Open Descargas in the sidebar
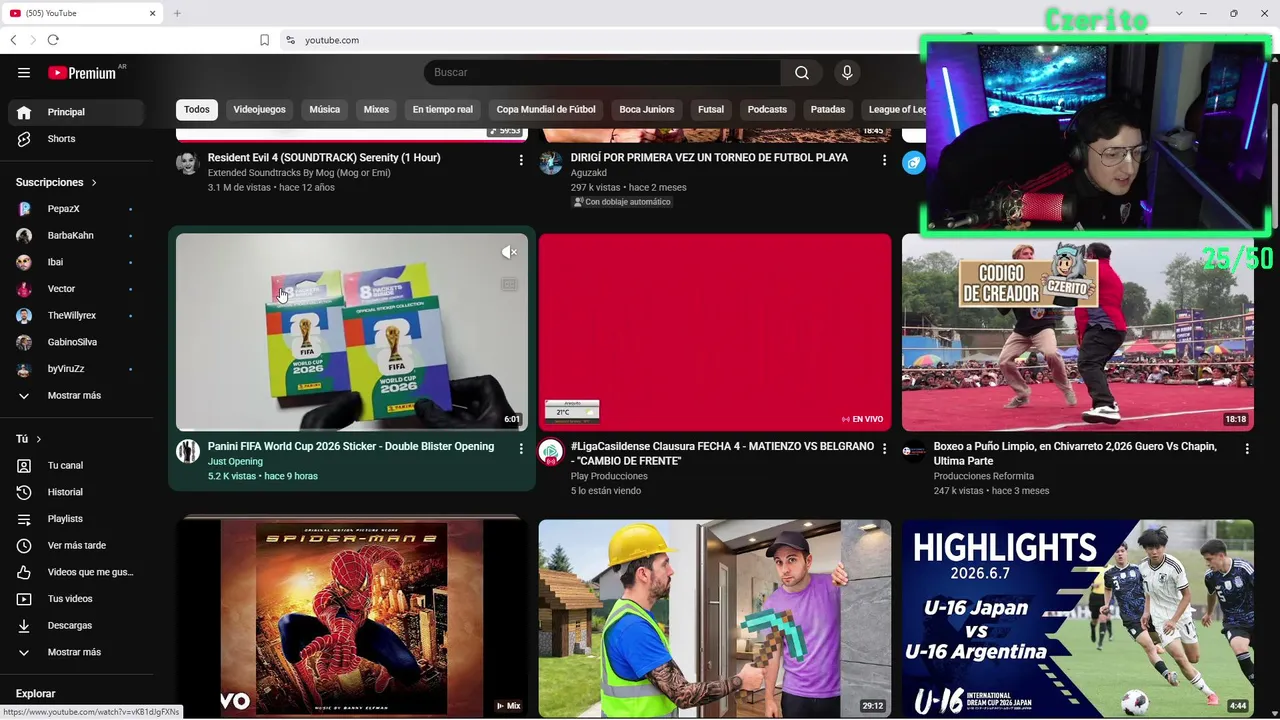The image size is (1280, 720). pos(76,626)
